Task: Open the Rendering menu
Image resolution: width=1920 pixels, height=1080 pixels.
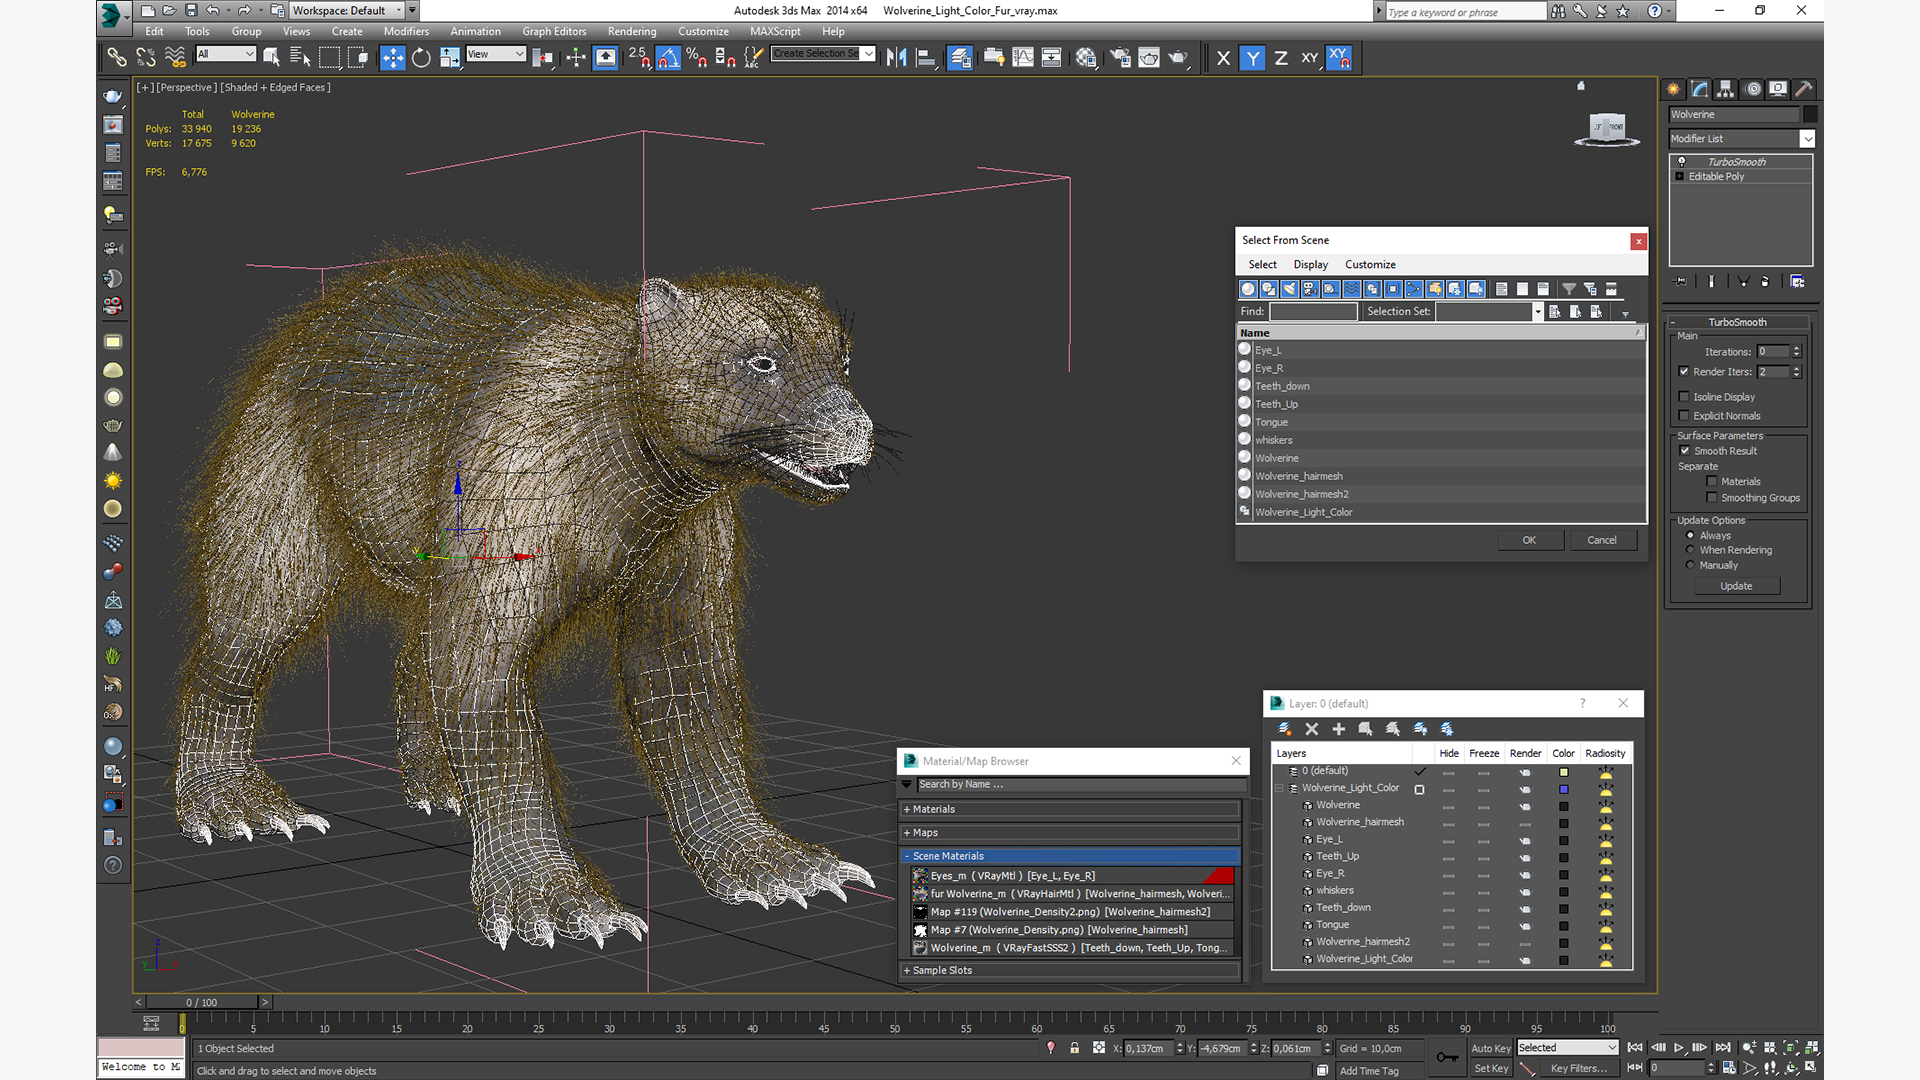Action: [x=632, y=32]
